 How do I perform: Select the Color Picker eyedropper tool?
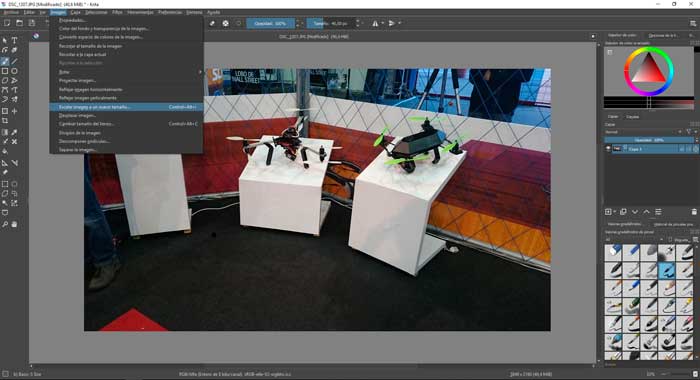tap(14, 132)
